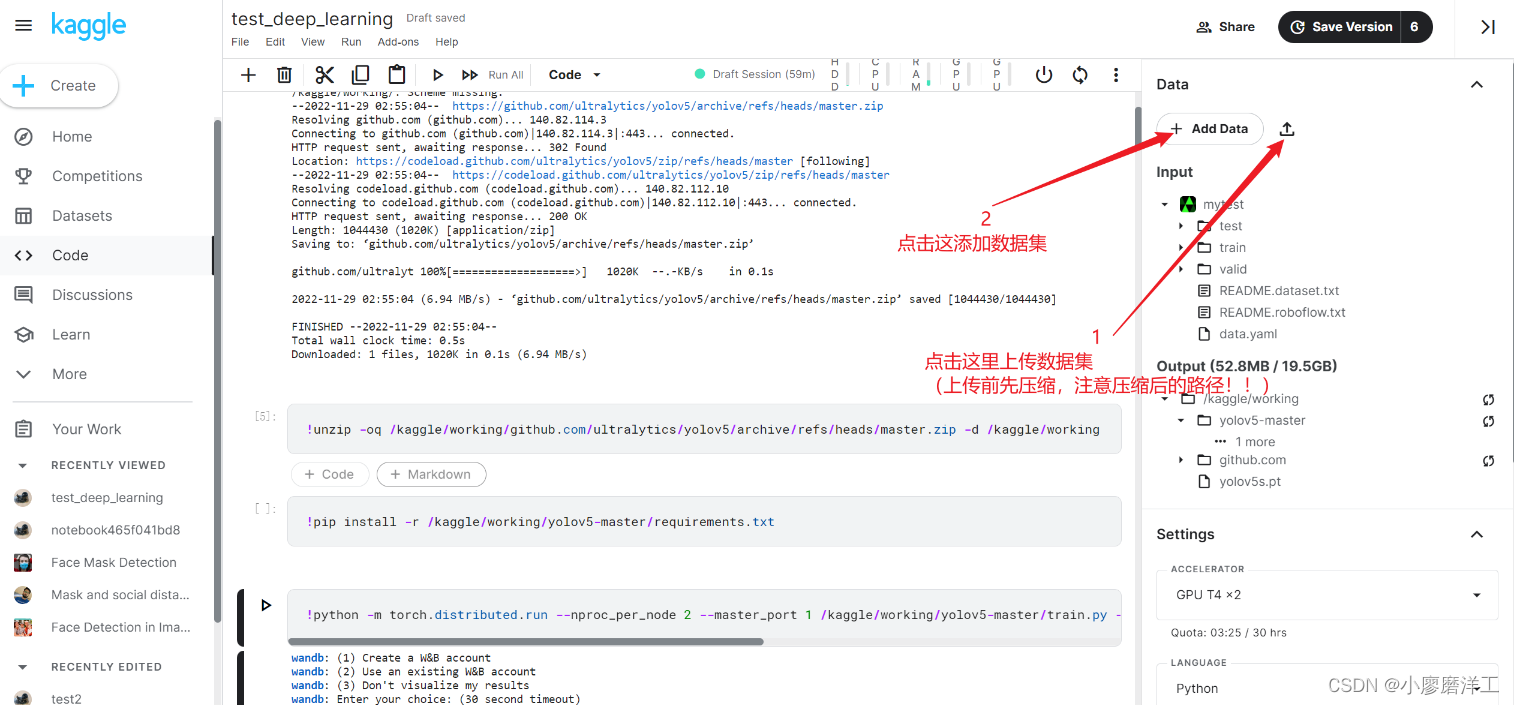Upload a dataset with upload icon
This screenshot has width=1514, height=705.
point(1287,129)
